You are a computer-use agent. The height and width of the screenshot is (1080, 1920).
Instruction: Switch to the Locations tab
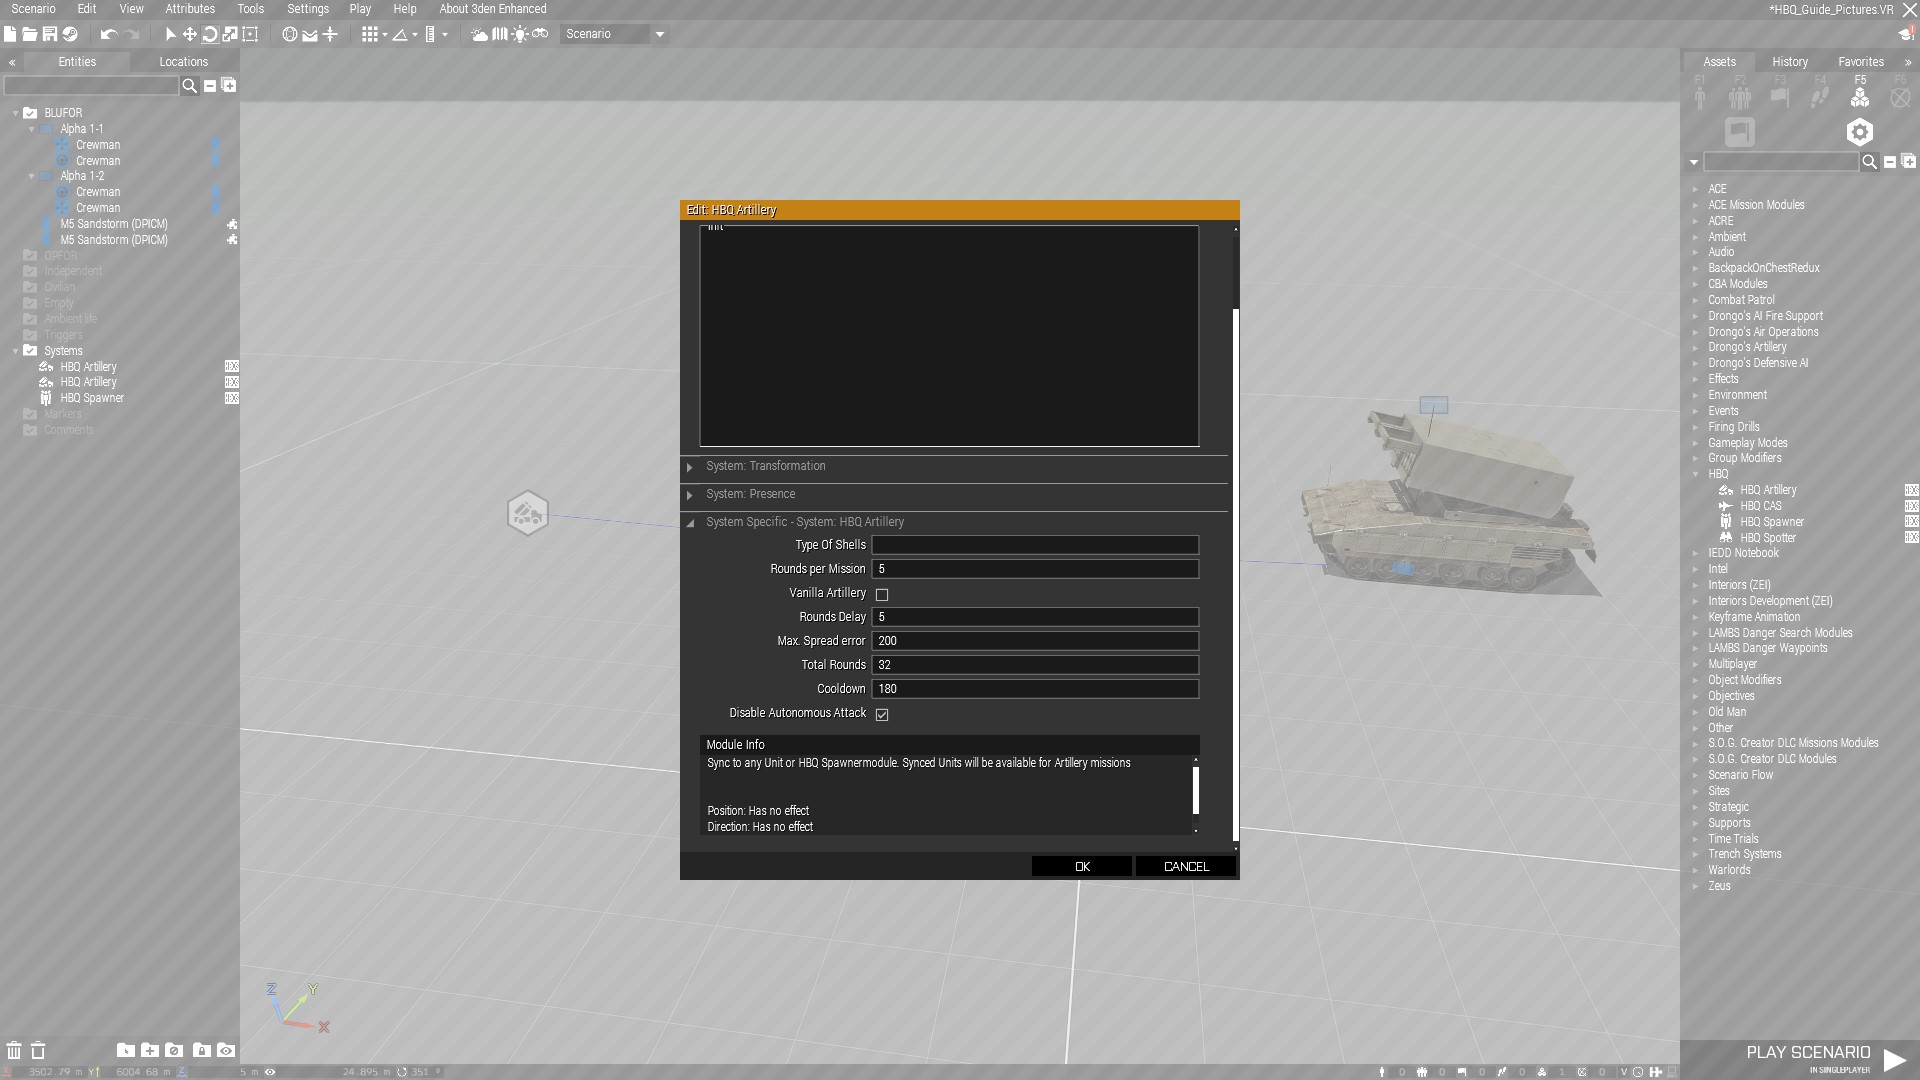[184, 62]
